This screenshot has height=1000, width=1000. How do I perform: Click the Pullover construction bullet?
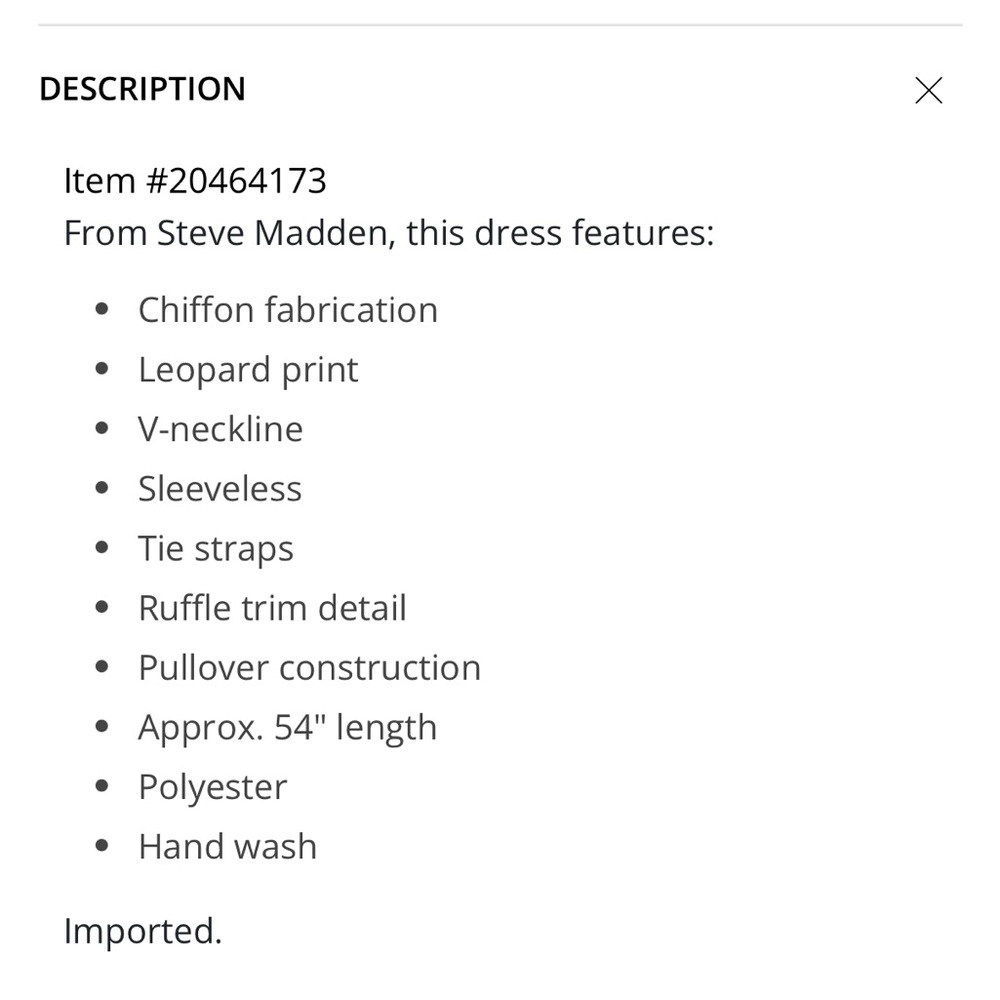click(309, 668)
